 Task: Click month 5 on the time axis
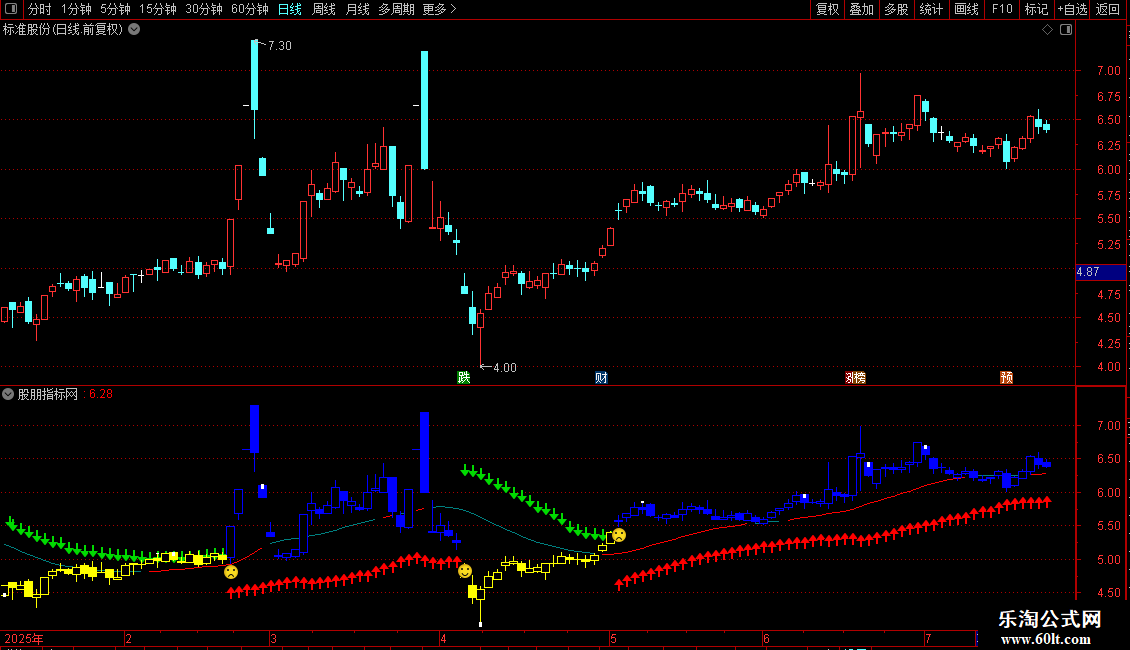[x=613, y=638]
